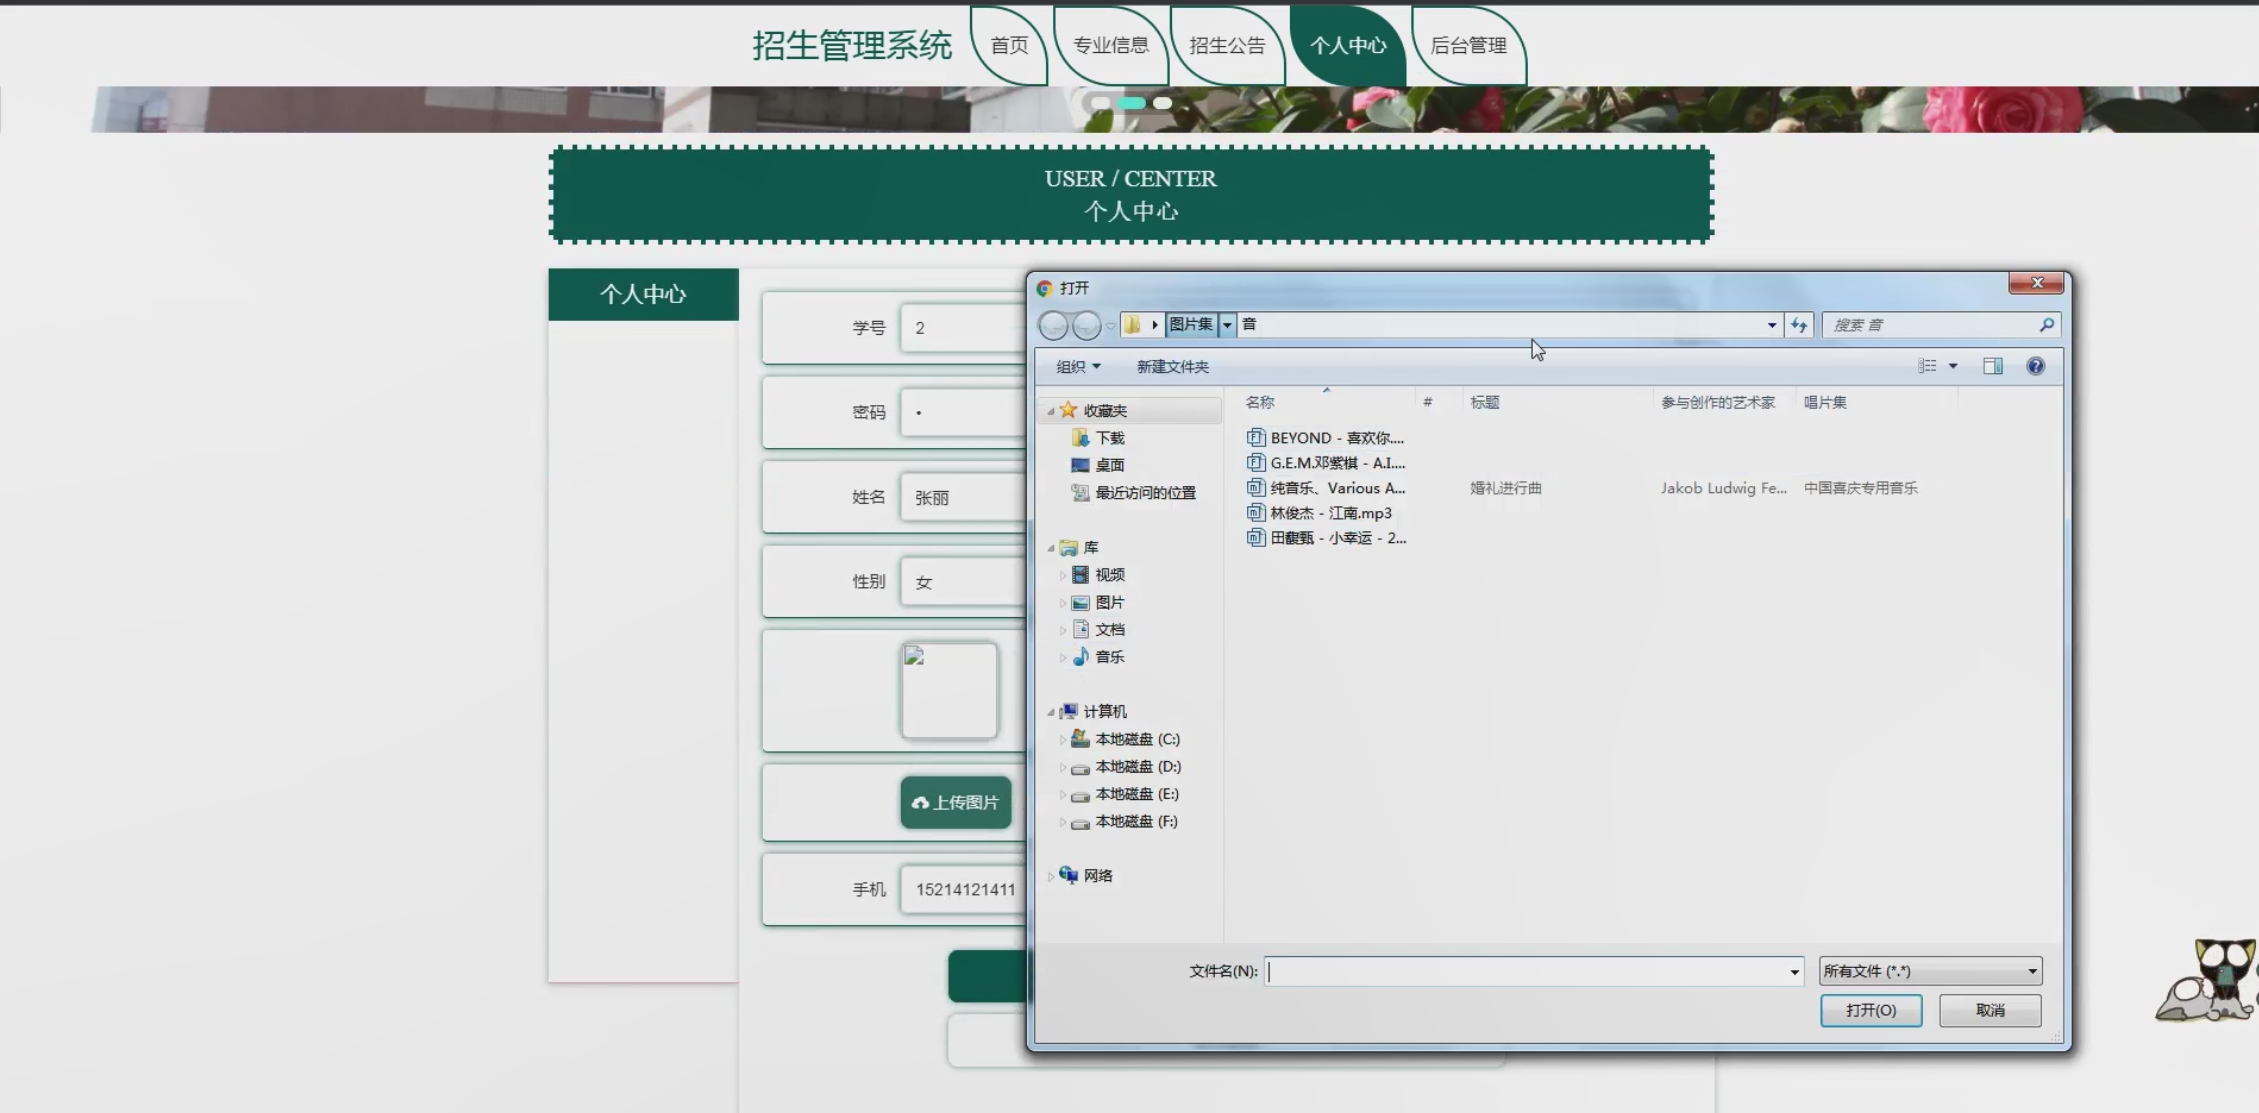The width and height of the screenshot is (2259, 1113).
Task: Click the 文件名 input field
Action: (1525, 971)
